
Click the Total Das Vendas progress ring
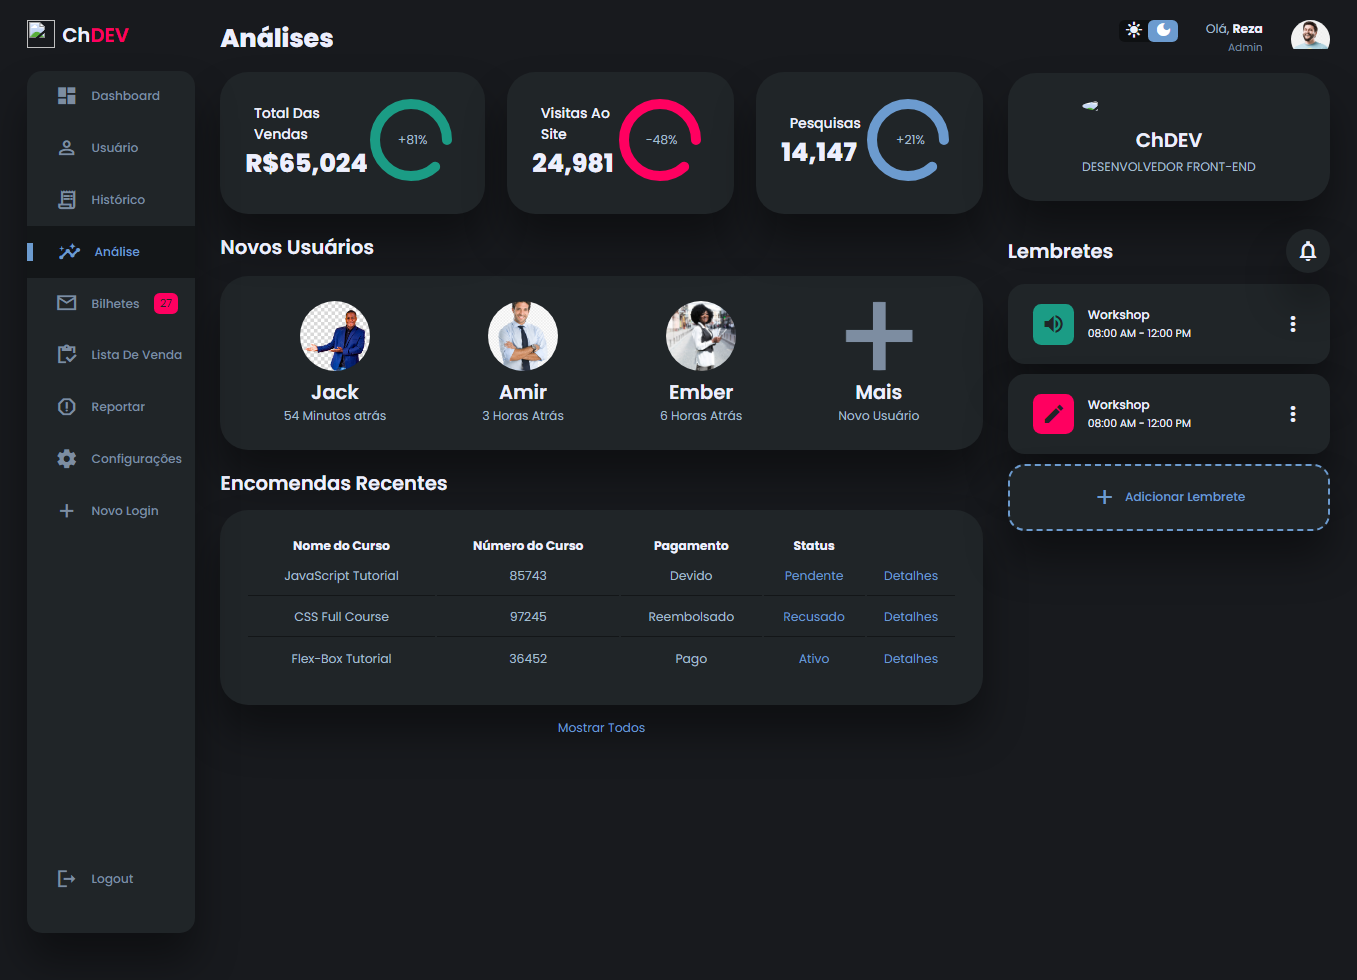[x=411, y=140]
